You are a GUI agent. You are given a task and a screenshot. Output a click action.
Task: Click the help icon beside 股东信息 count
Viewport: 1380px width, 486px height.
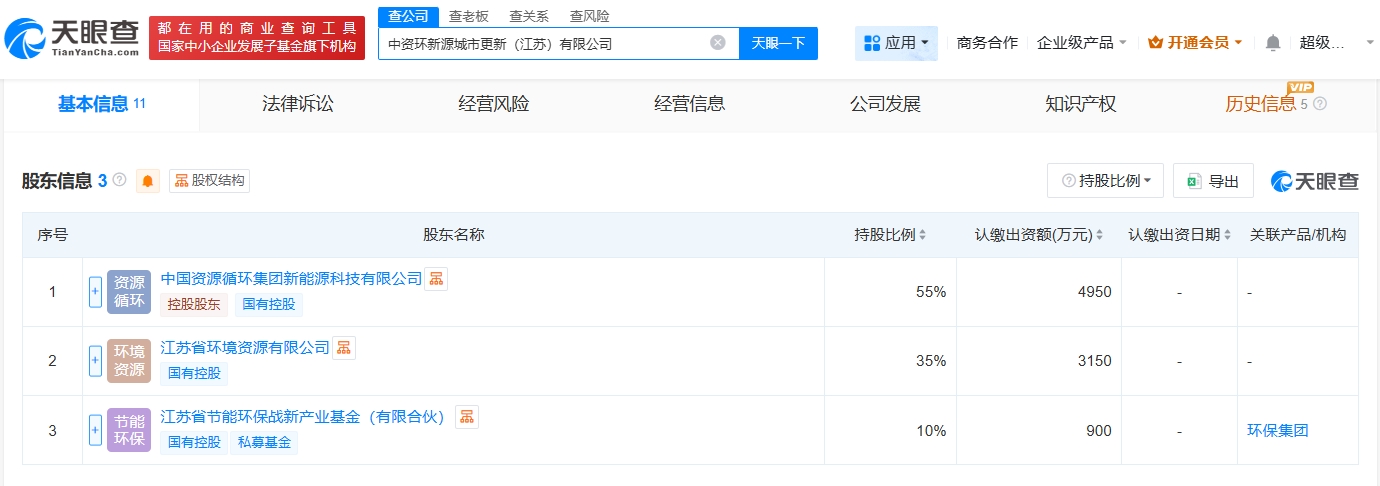click(x=120, y=180)
